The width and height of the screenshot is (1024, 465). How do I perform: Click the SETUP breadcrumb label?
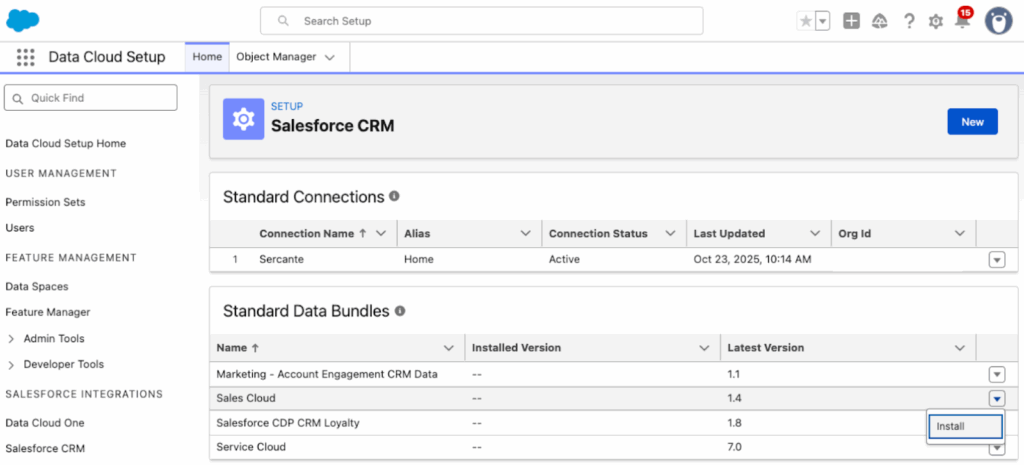(287, 106)
